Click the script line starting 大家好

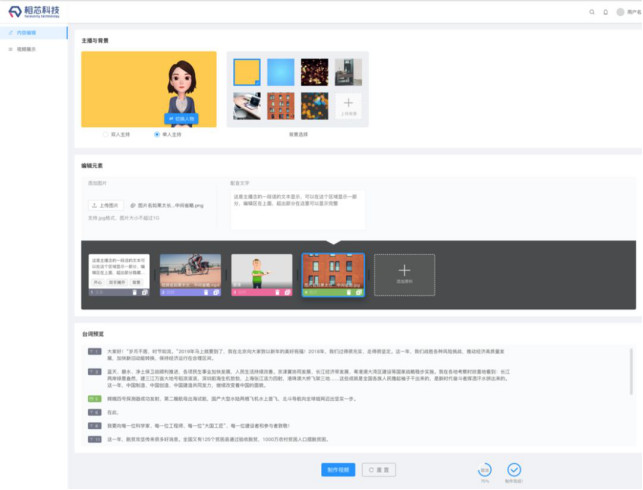(x=306, y=355)
